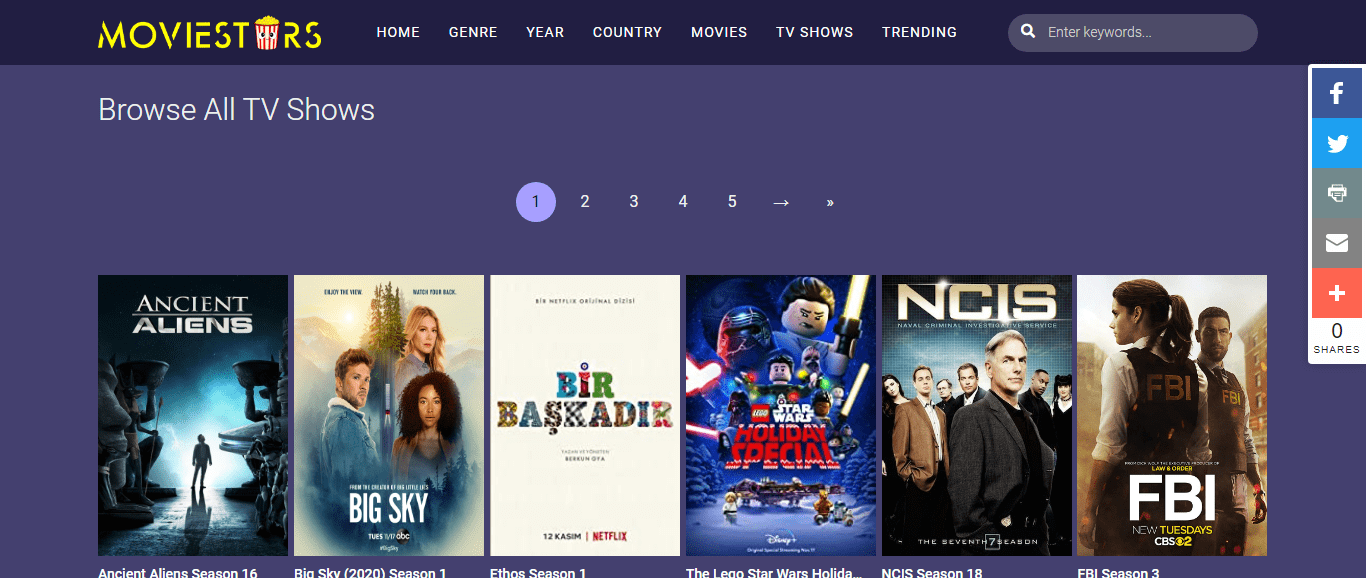This screenshot has width=1366, height=578.
Task: Click Ethos Season 1 title
Action: pos(538,573)
